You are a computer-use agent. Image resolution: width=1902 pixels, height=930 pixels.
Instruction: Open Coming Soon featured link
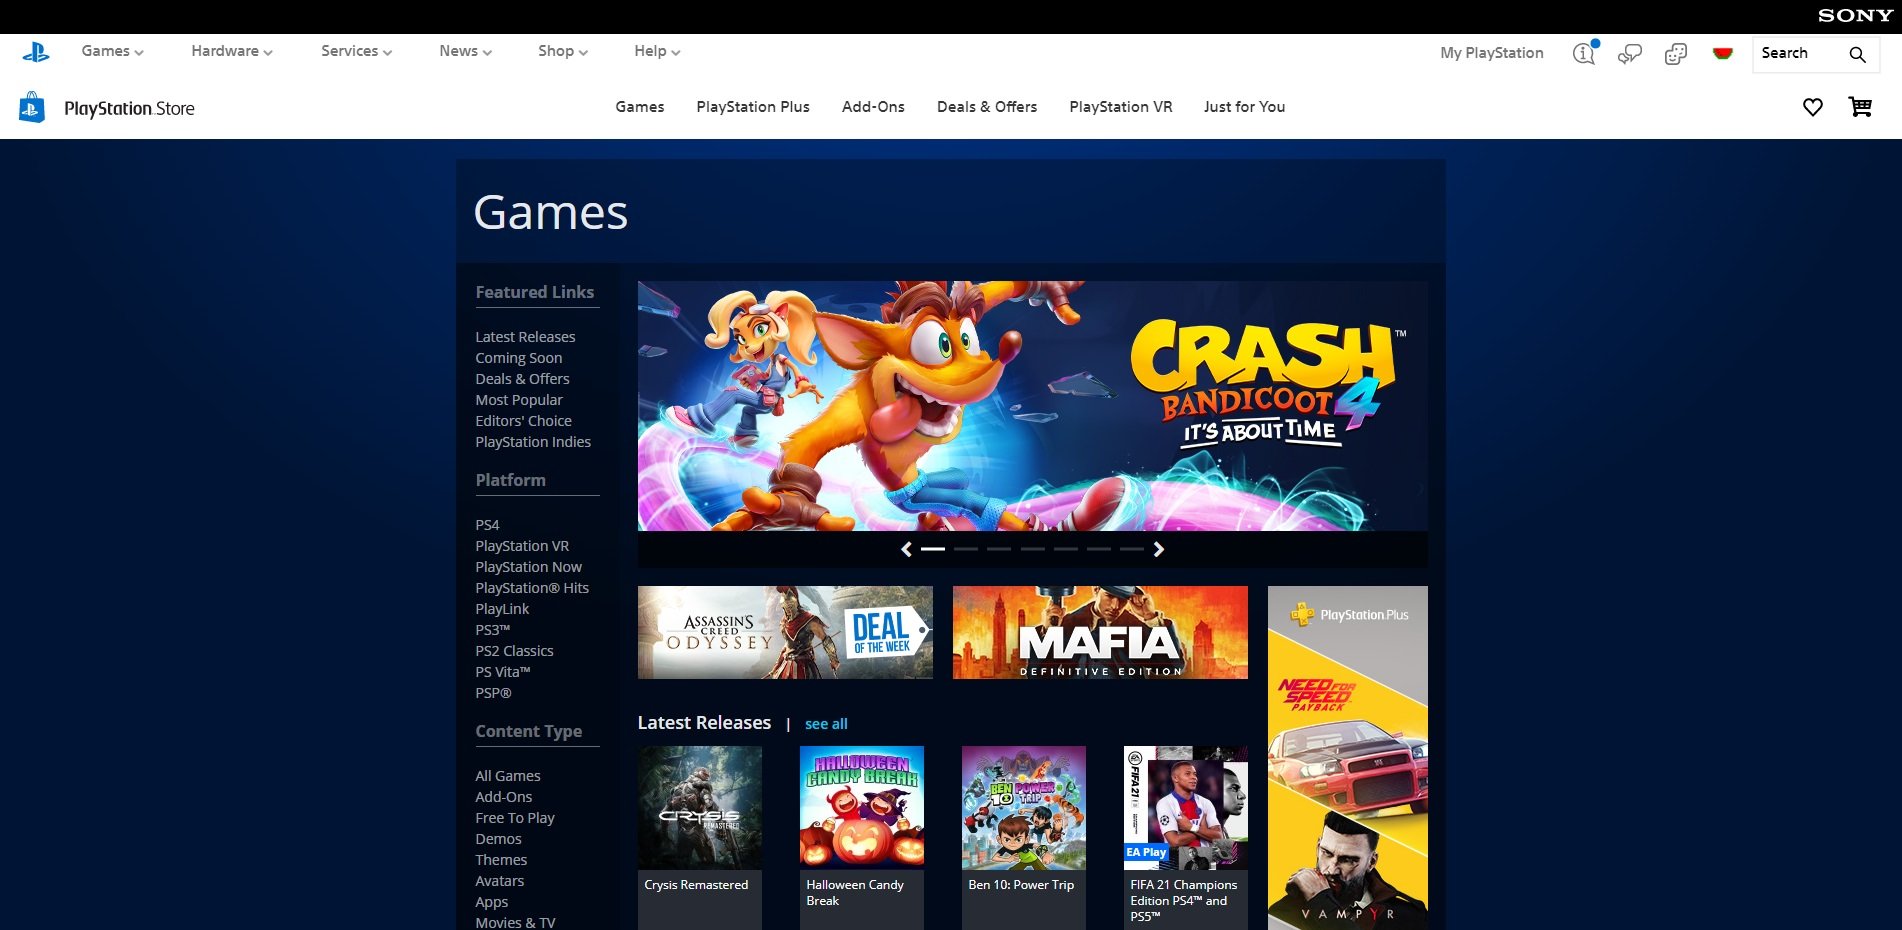click(519, 358)
